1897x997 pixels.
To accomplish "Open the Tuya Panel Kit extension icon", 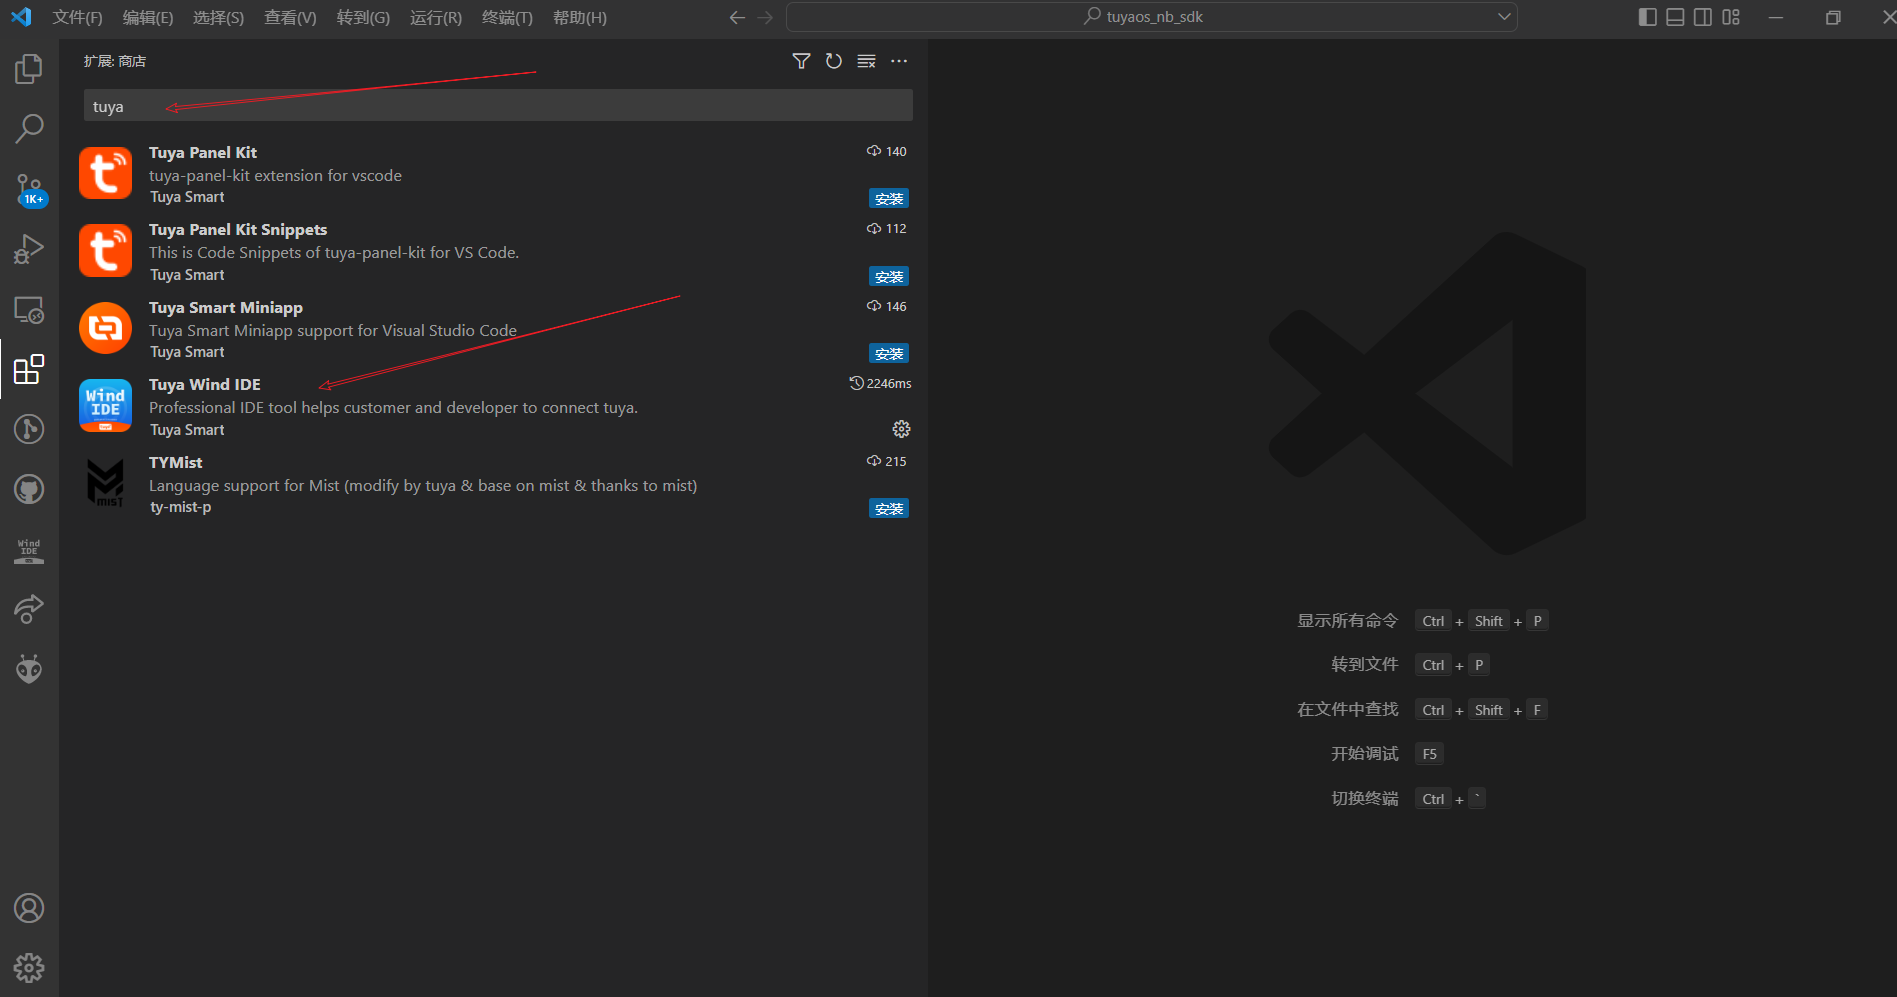I will (105, 173).
